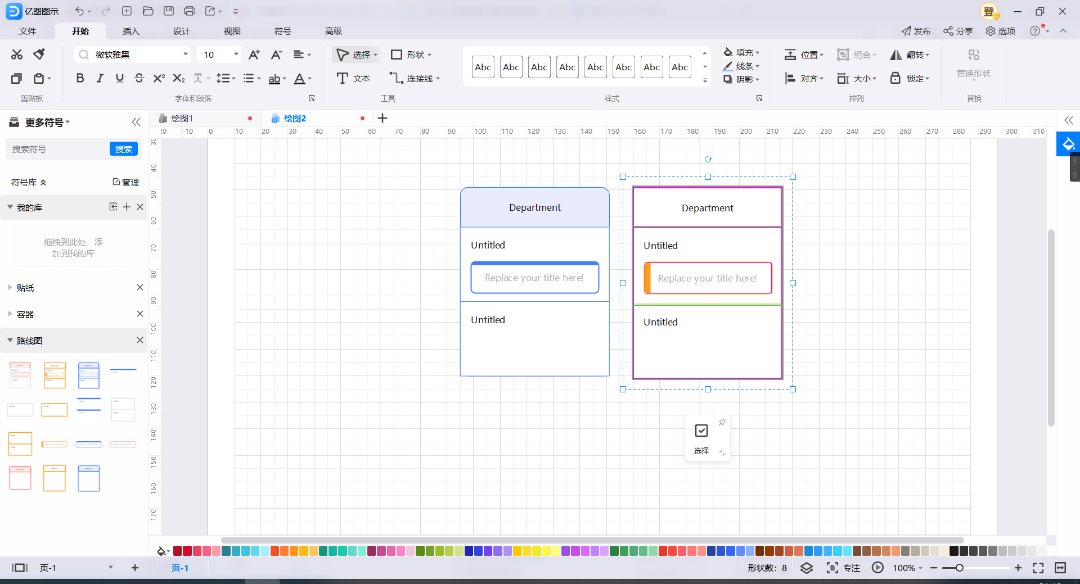Click the 发布 publish button
This screenshot has width=1080, height=584.
pyautogui.click(x=914, y=31)
